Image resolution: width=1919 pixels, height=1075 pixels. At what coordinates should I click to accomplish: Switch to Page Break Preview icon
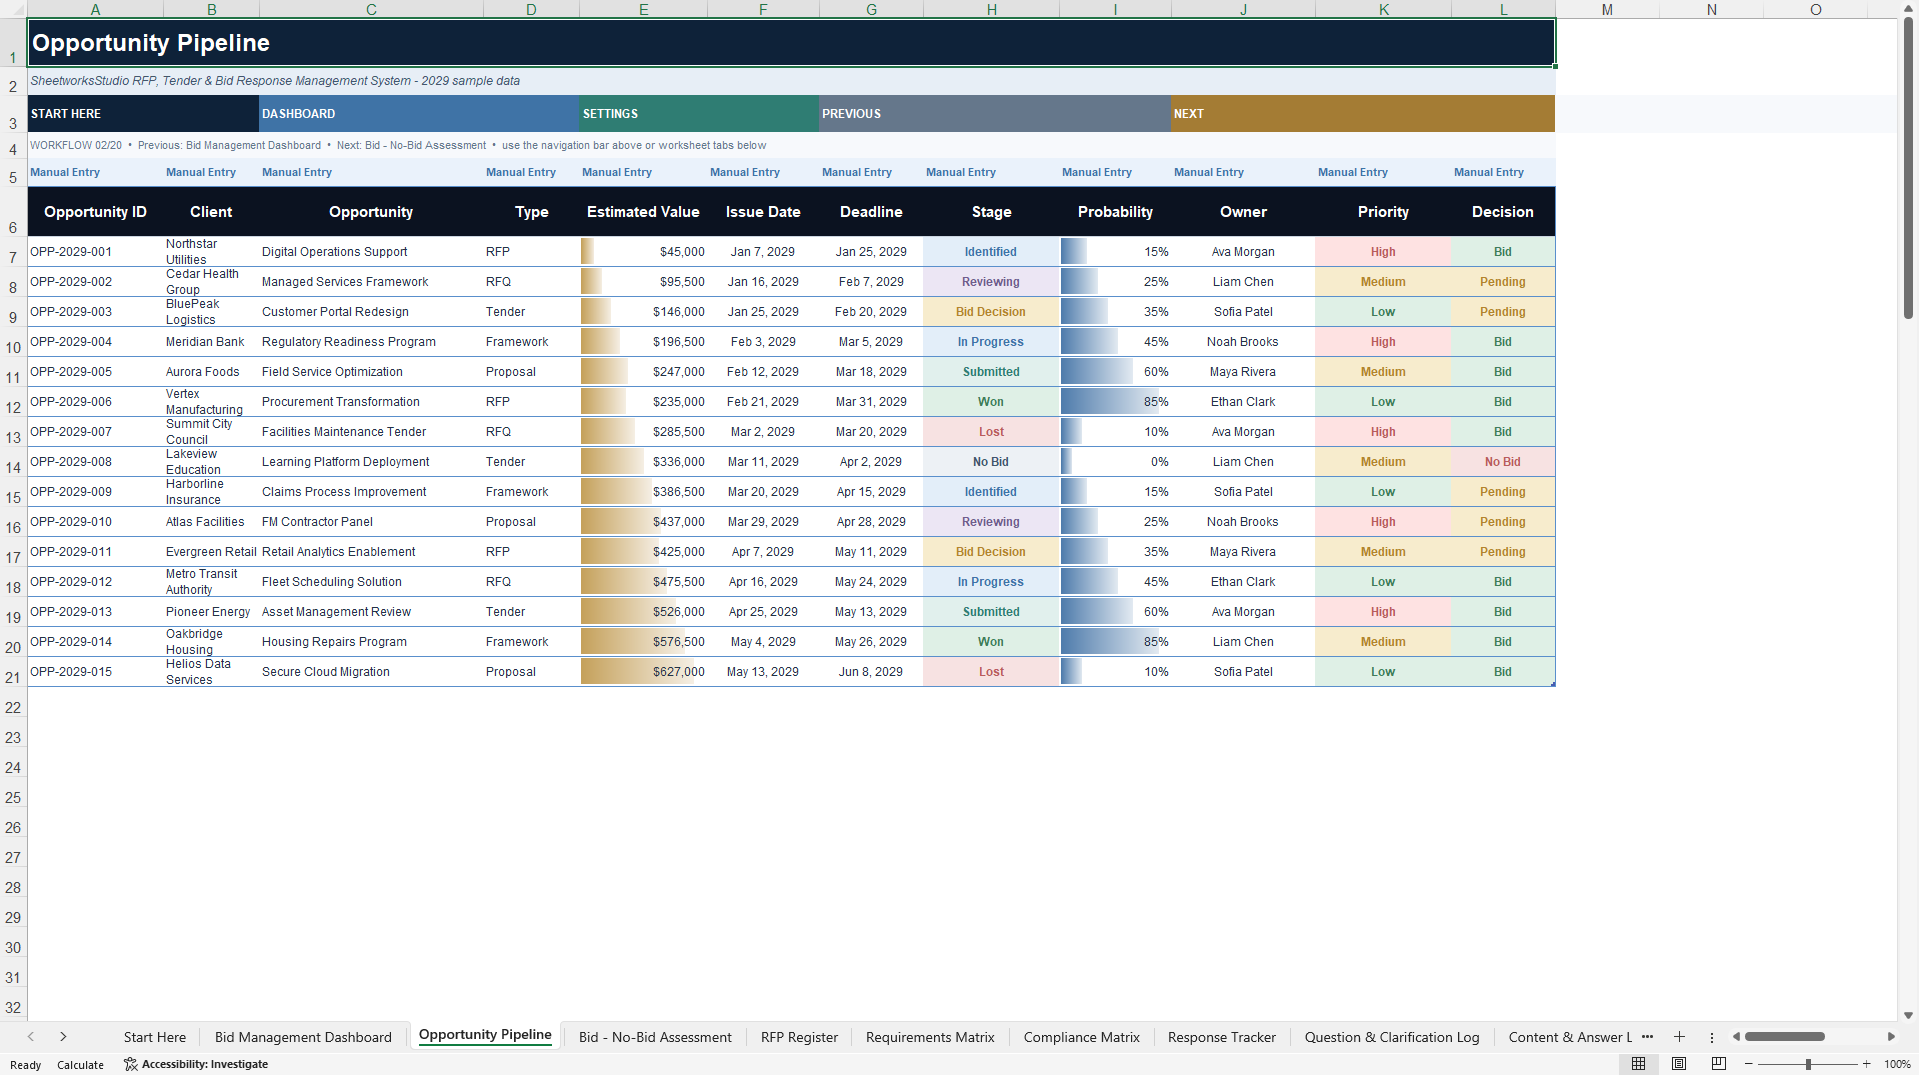pyautogui.click(x=1719, y=1064)
